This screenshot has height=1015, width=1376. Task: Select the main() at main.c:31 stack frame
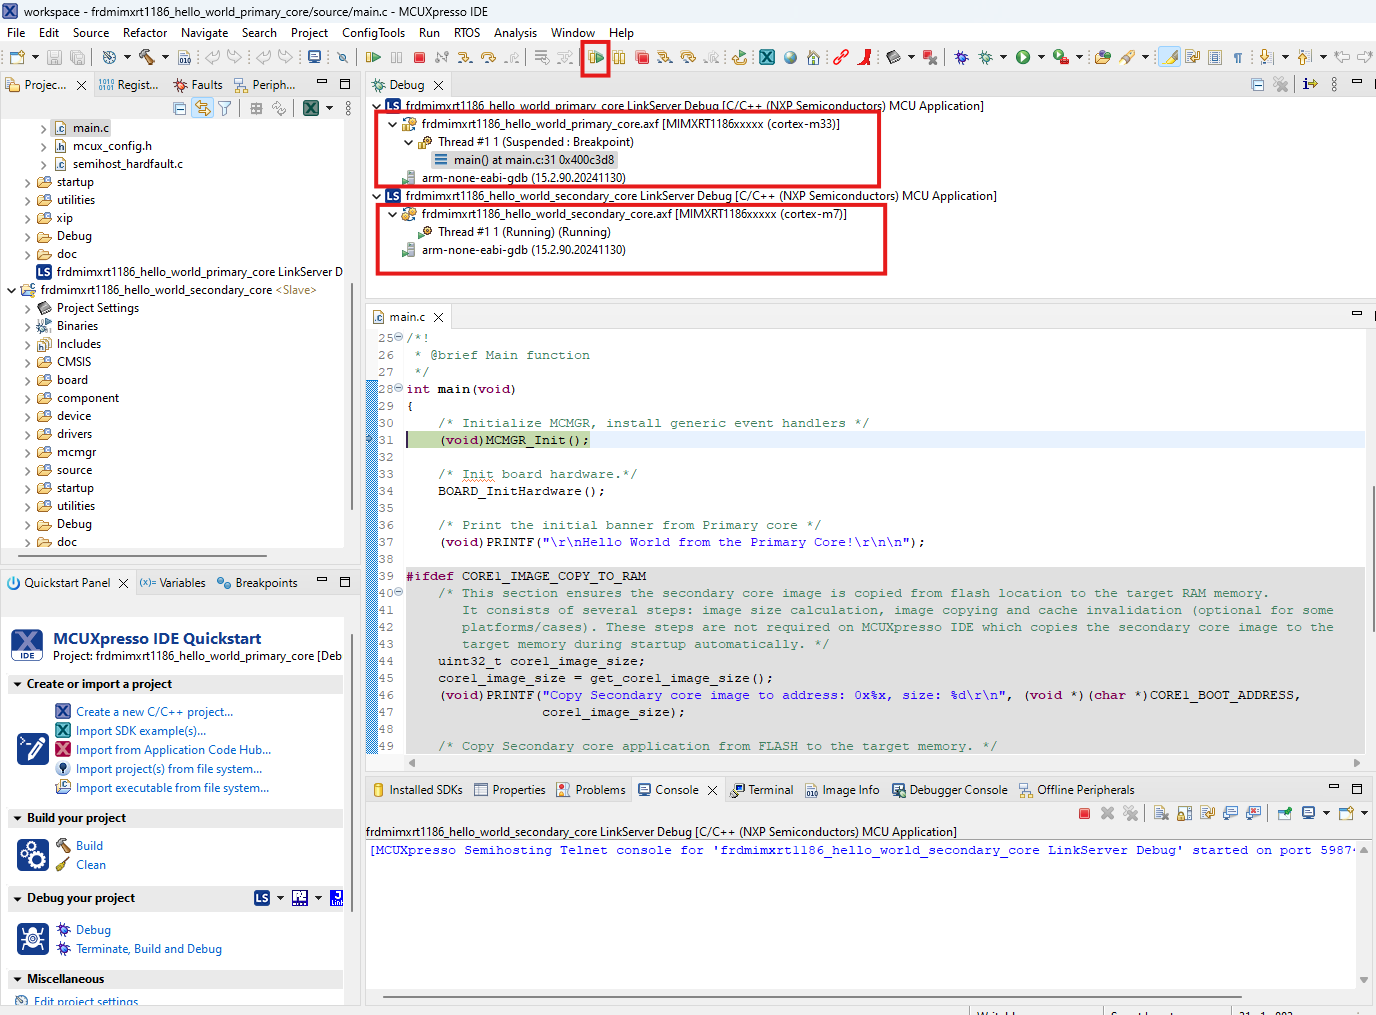point(533,160)
